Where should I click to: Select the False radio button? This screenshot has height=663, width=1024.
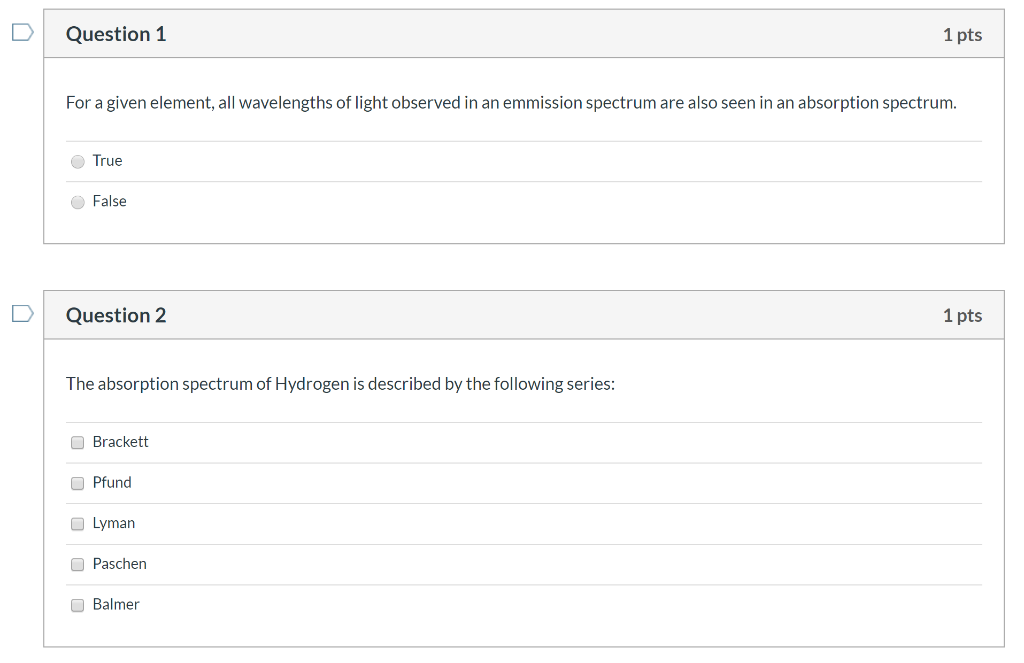click(x=77, y=202)
